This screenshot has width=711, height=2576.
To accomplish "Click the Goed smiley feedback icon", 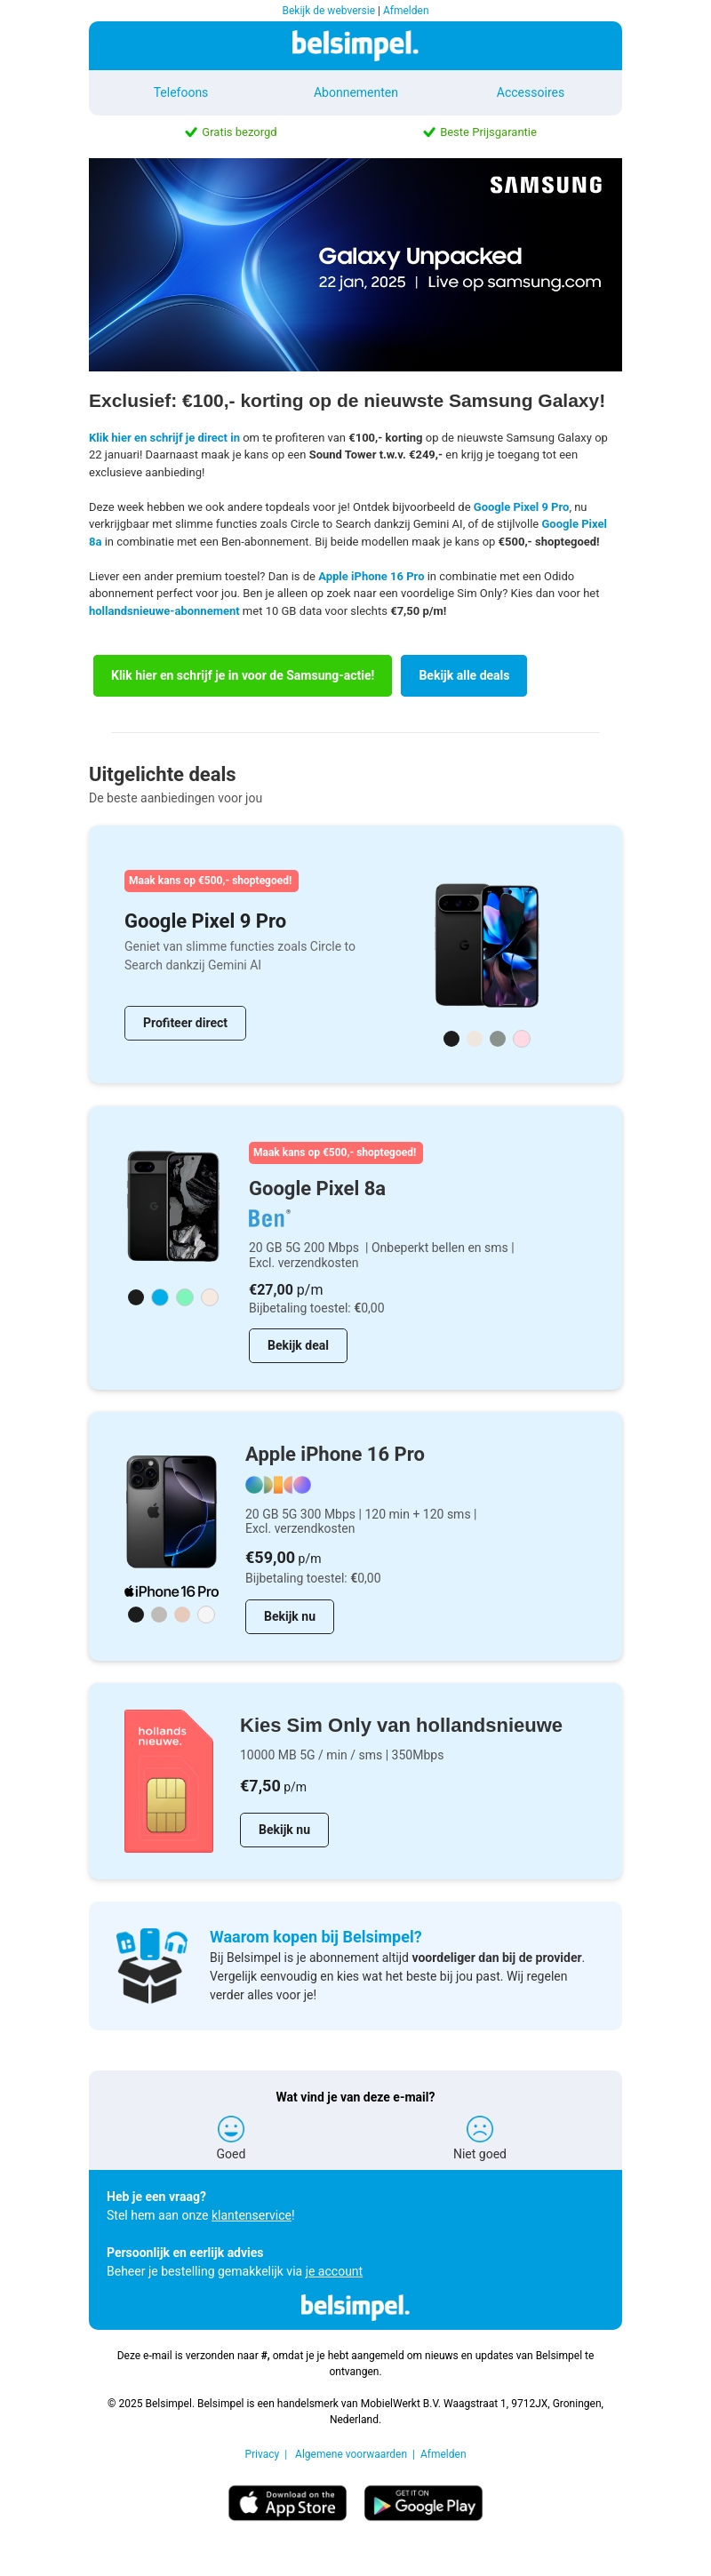I will [231, 2128].
